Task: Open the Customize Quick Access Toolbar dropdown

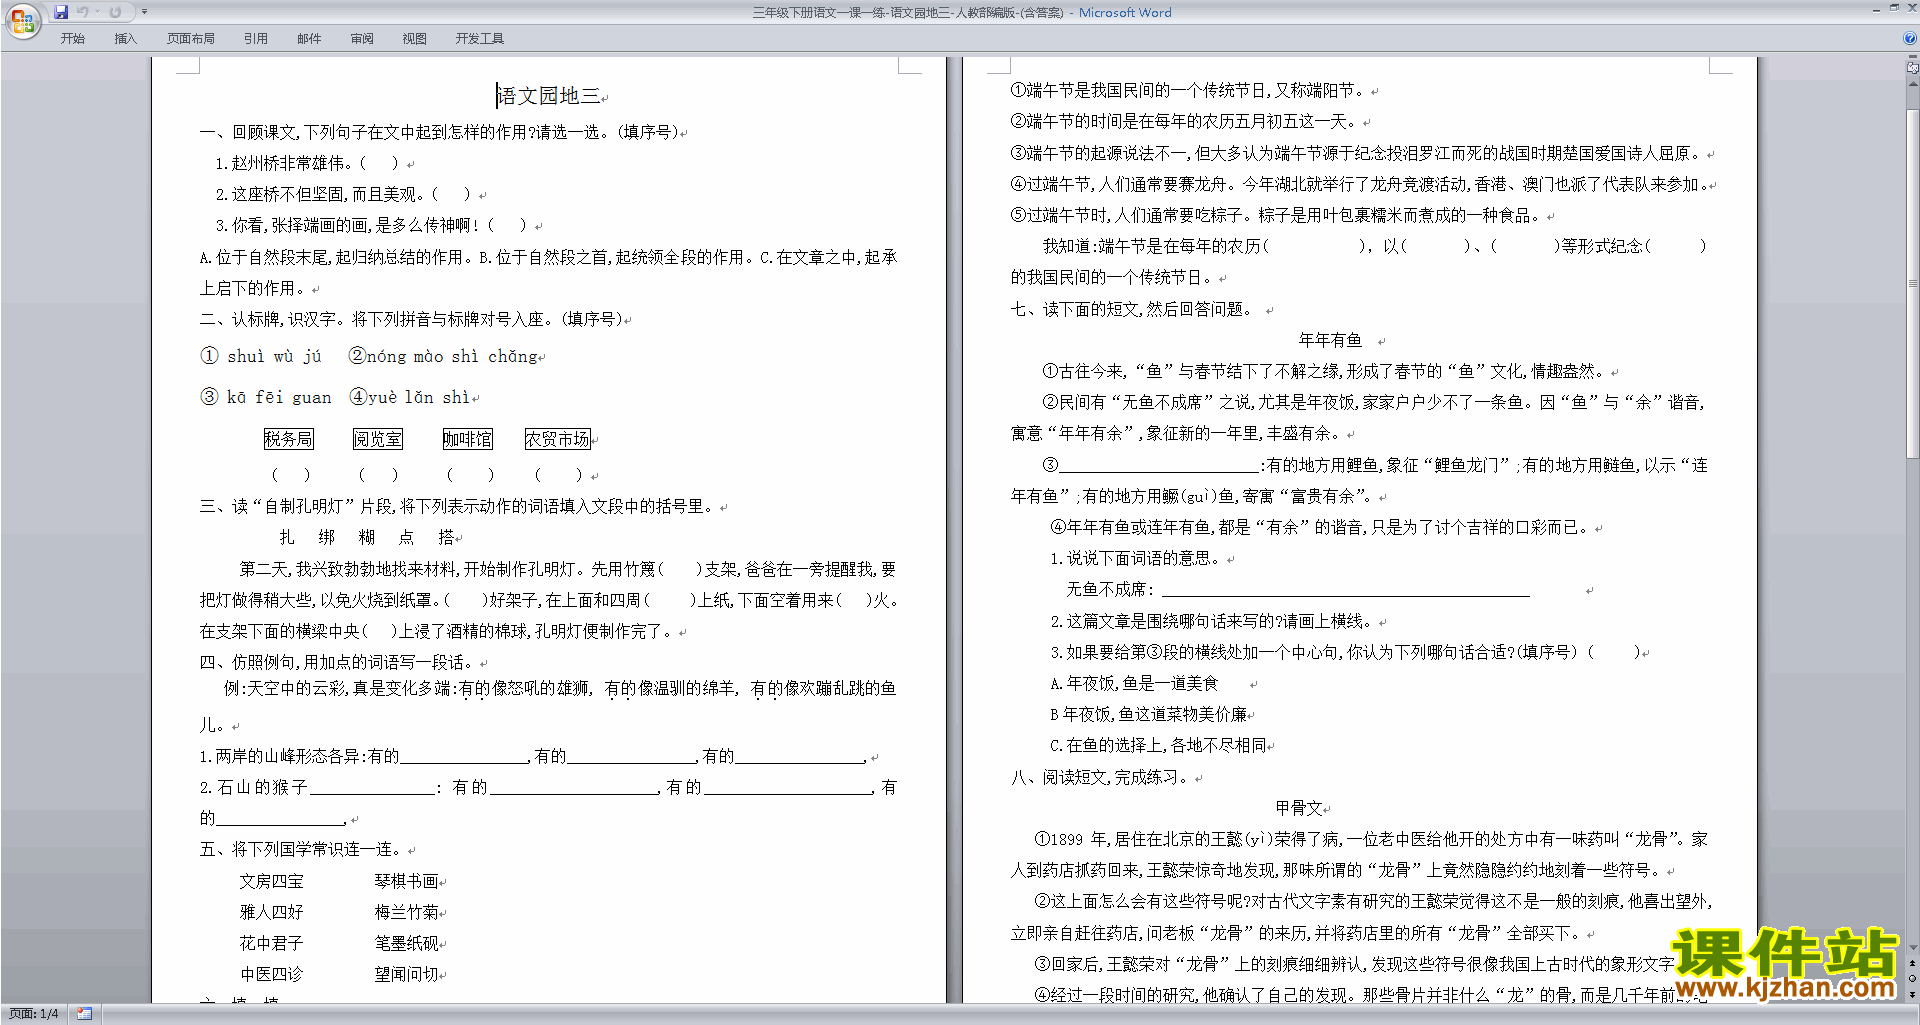Action: (x=144, y=12)
